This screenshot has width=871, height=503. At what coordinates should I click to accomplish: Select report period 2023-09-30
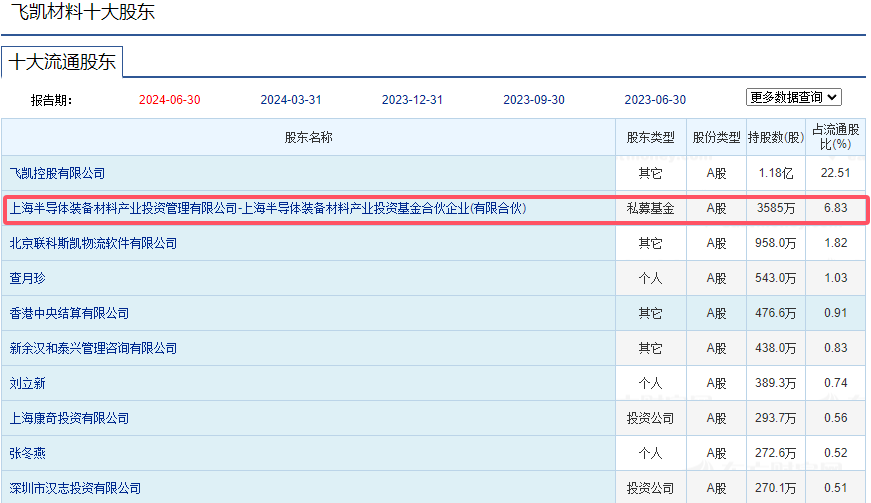point(534,100)
